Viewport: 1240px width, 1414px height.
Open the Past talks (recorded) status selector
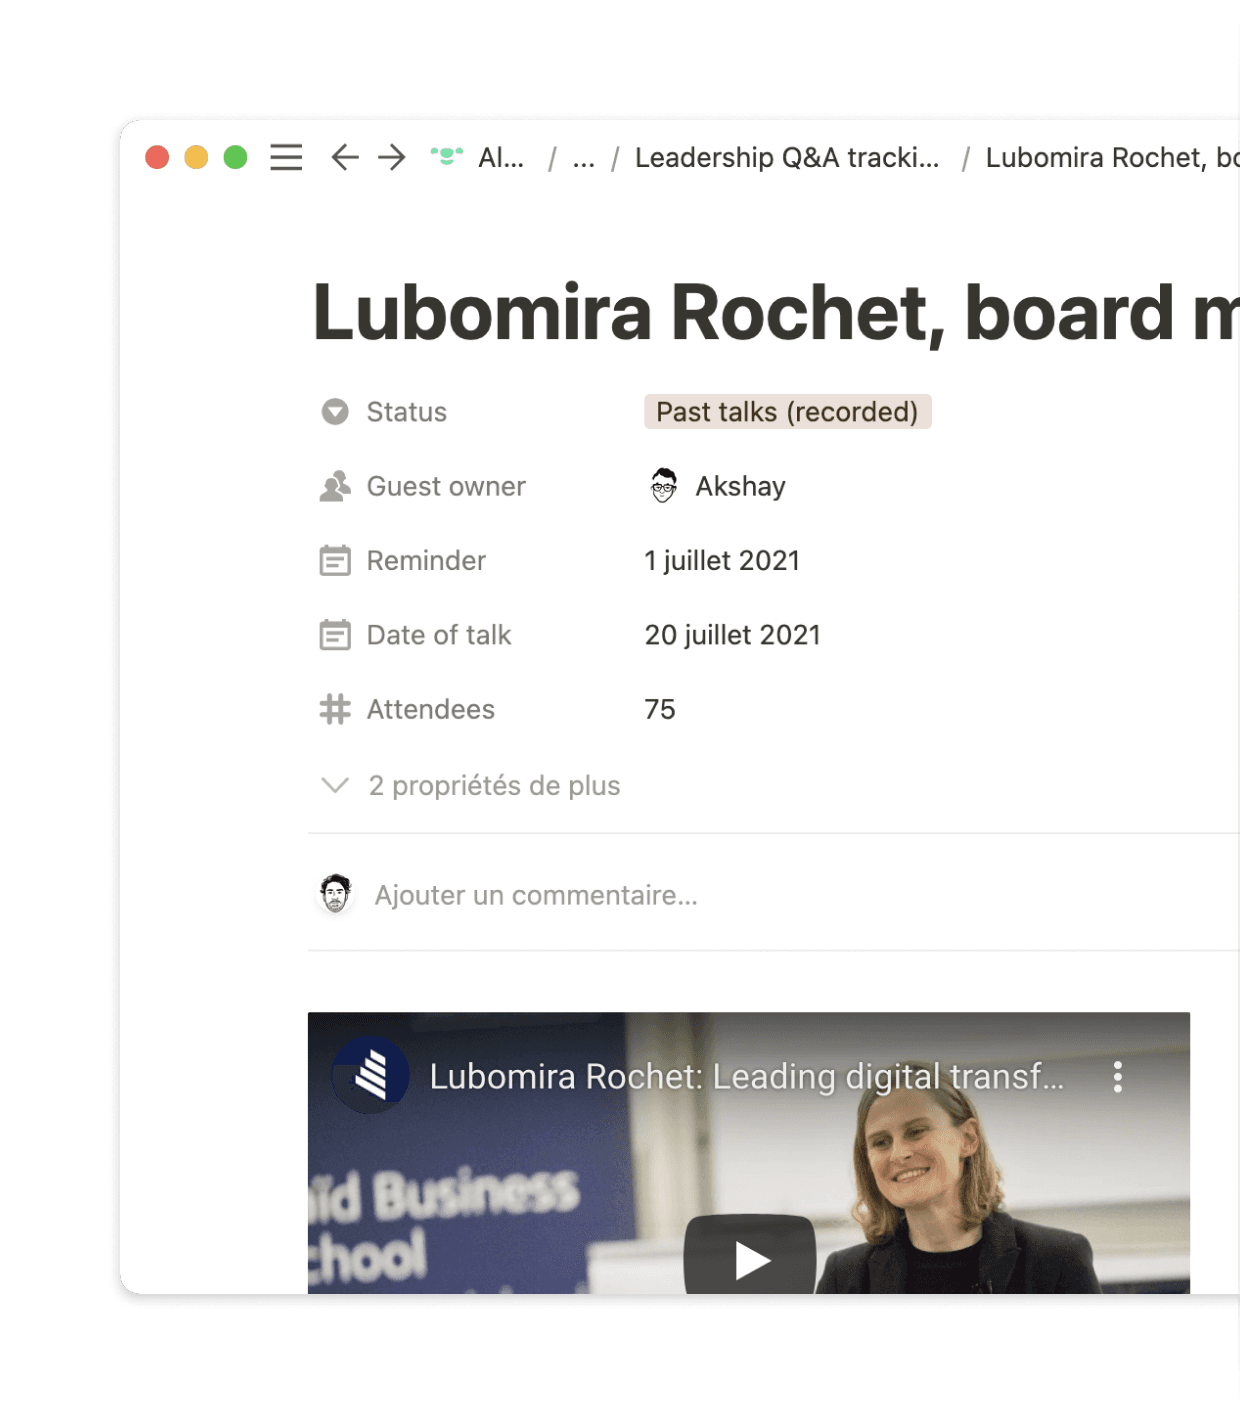coord(787,412)
